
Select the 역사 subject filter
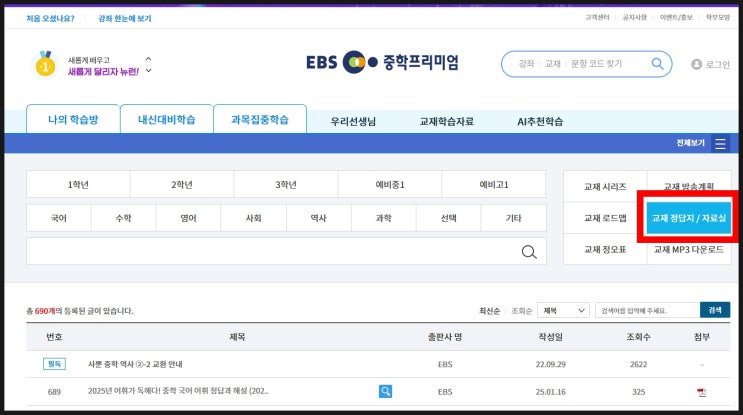(x=318, y=218)
